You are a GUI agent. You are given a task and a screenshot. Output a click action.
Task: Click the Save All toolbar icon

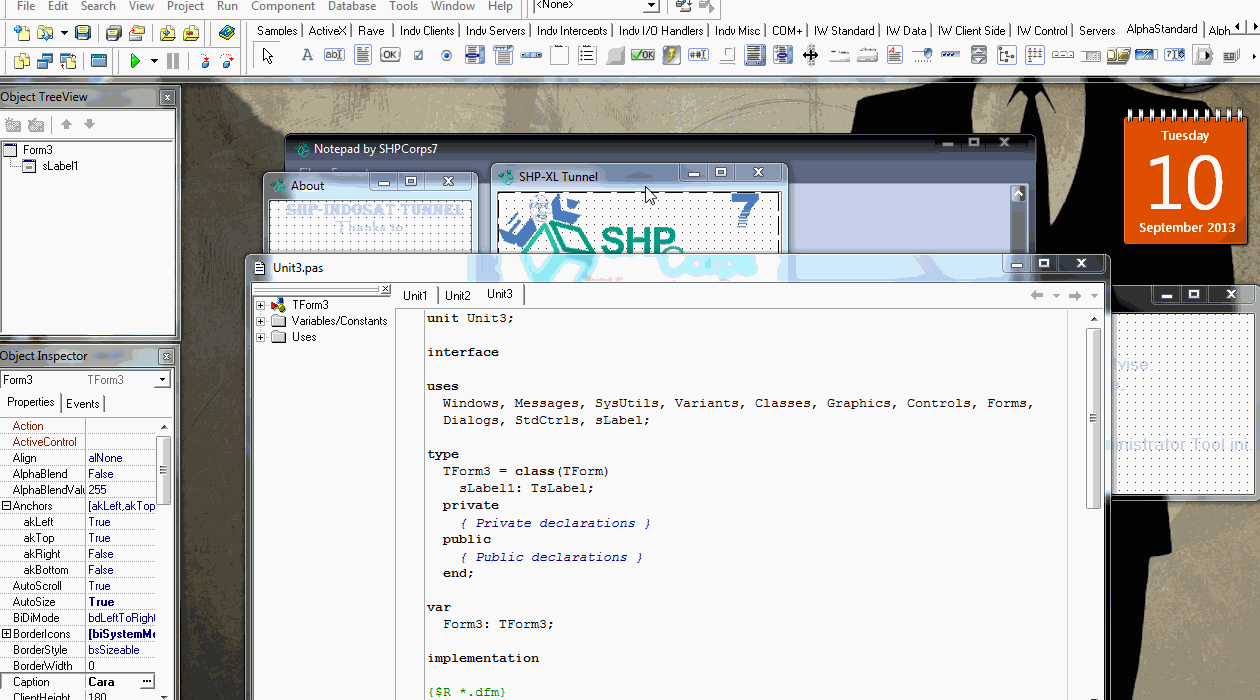tap(114, 33)
